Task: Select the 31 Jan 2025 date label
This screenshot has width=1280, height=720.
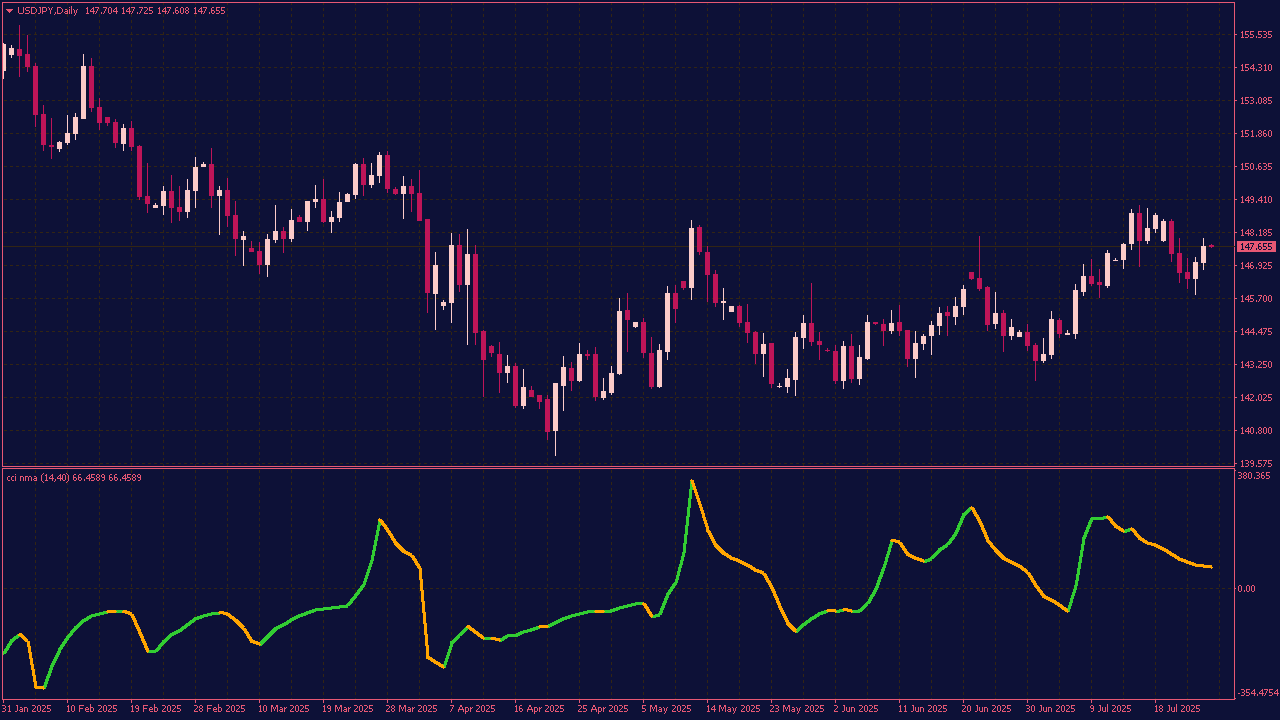Action: point(27,709)
